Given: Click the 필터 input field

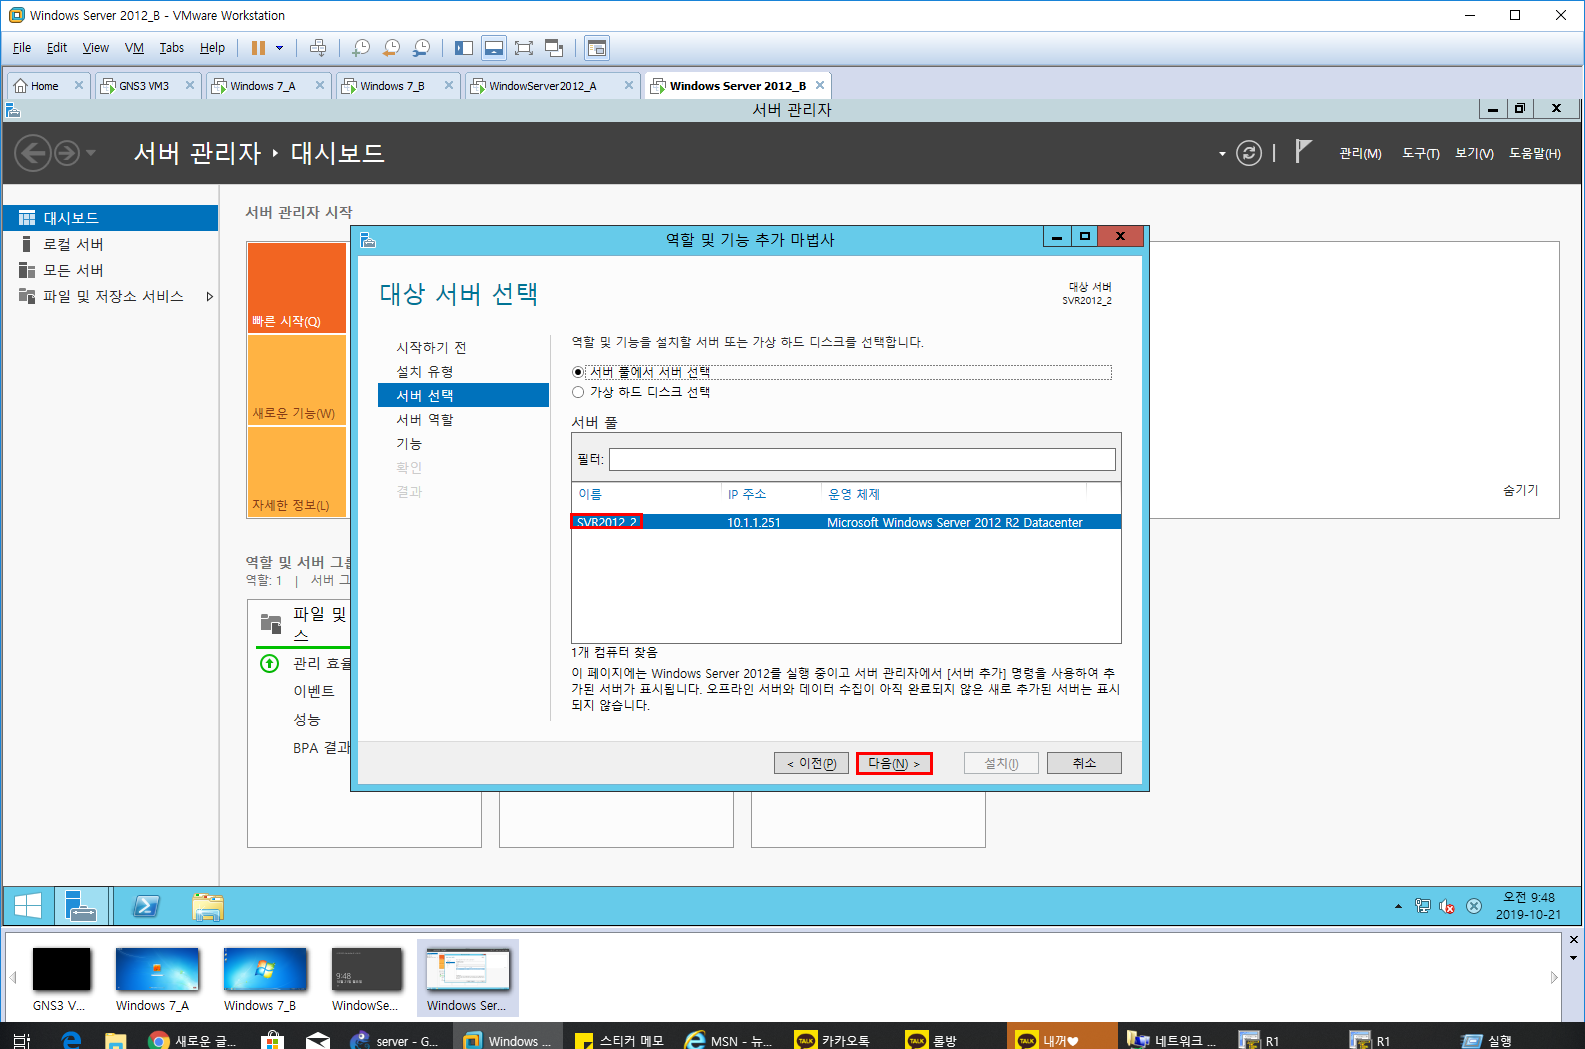Looking at the screenshot, I should click(x=862, y=459).
